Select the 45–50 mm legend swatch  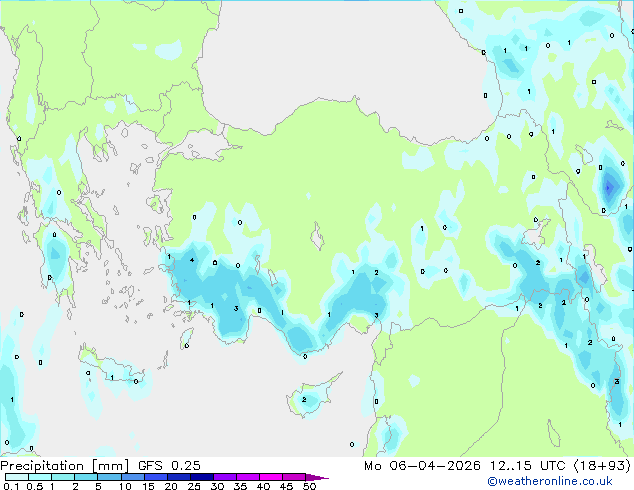(294, 477)
